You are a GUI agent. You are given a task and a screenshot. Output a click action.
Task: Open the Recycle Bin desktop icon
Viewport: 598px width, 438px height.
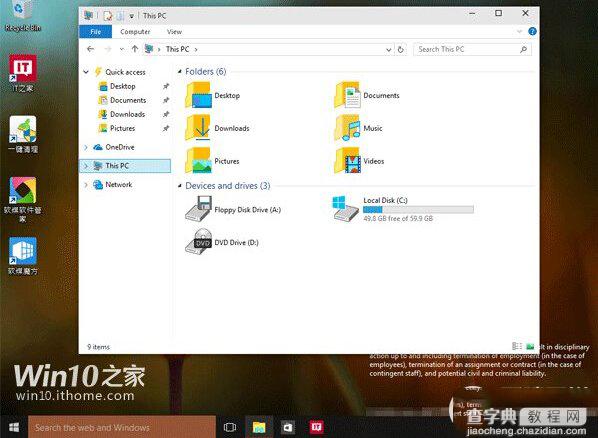[x=23, y=16]
